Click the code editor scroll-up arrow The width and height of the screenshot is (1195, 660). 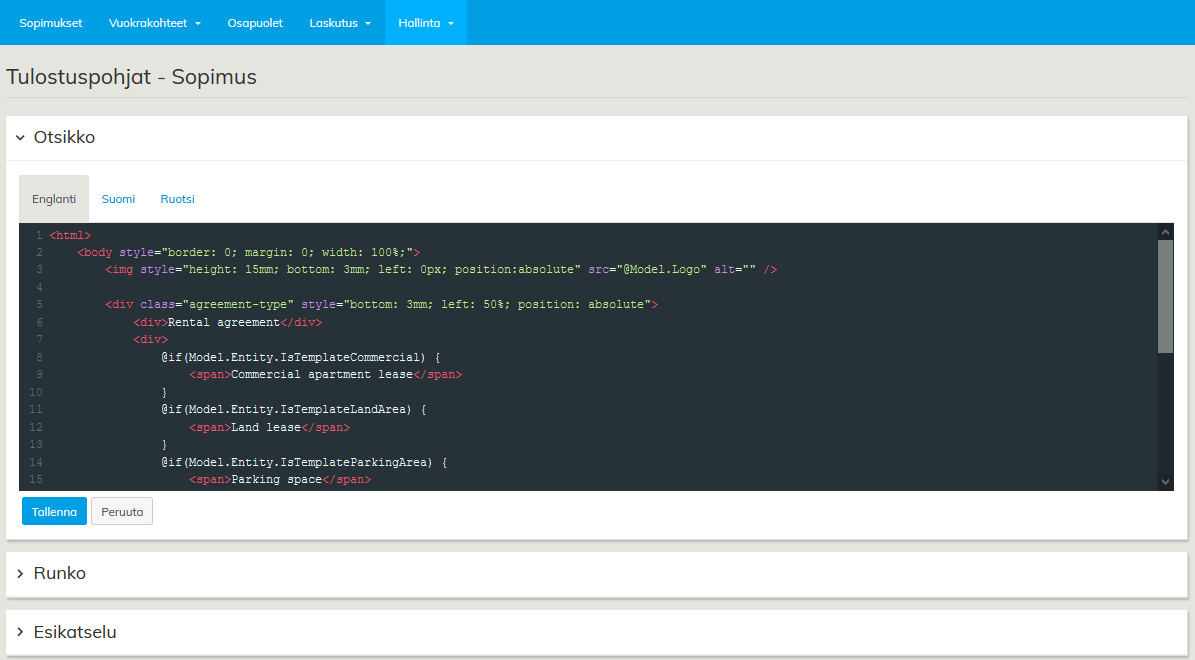[1165, 232]
